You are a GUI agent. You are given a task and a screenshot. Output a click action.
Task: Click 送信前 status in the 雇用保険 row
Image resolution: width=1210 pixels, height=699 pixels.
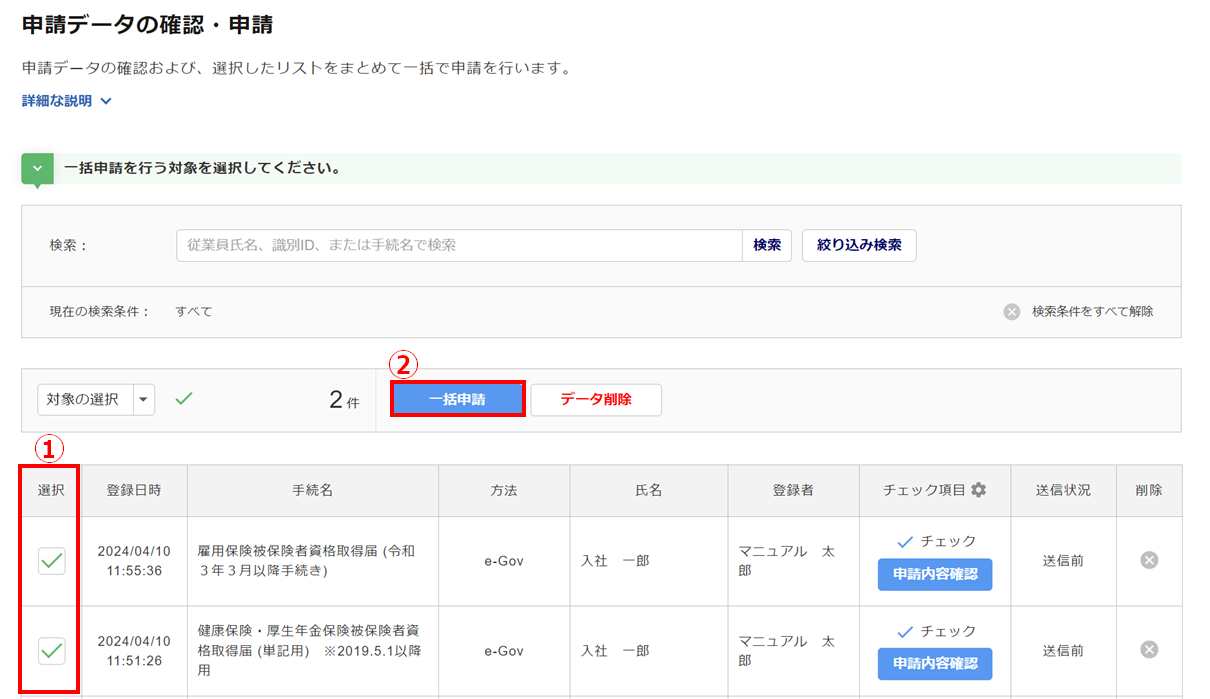pos(1063,561)
